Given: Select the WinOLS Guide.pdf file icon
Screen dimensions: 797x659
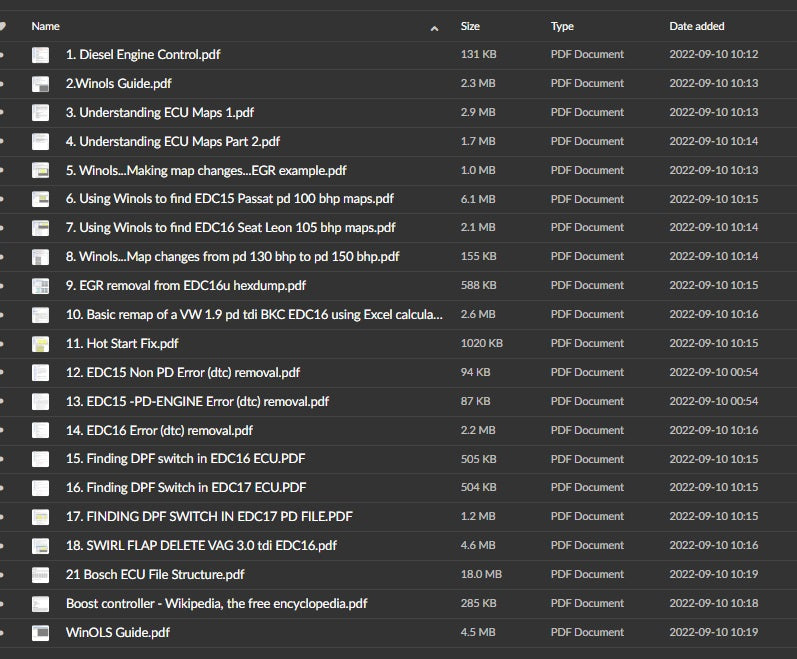Looking at the screenshot, I should pyautogui.click(x=40, y=633).
